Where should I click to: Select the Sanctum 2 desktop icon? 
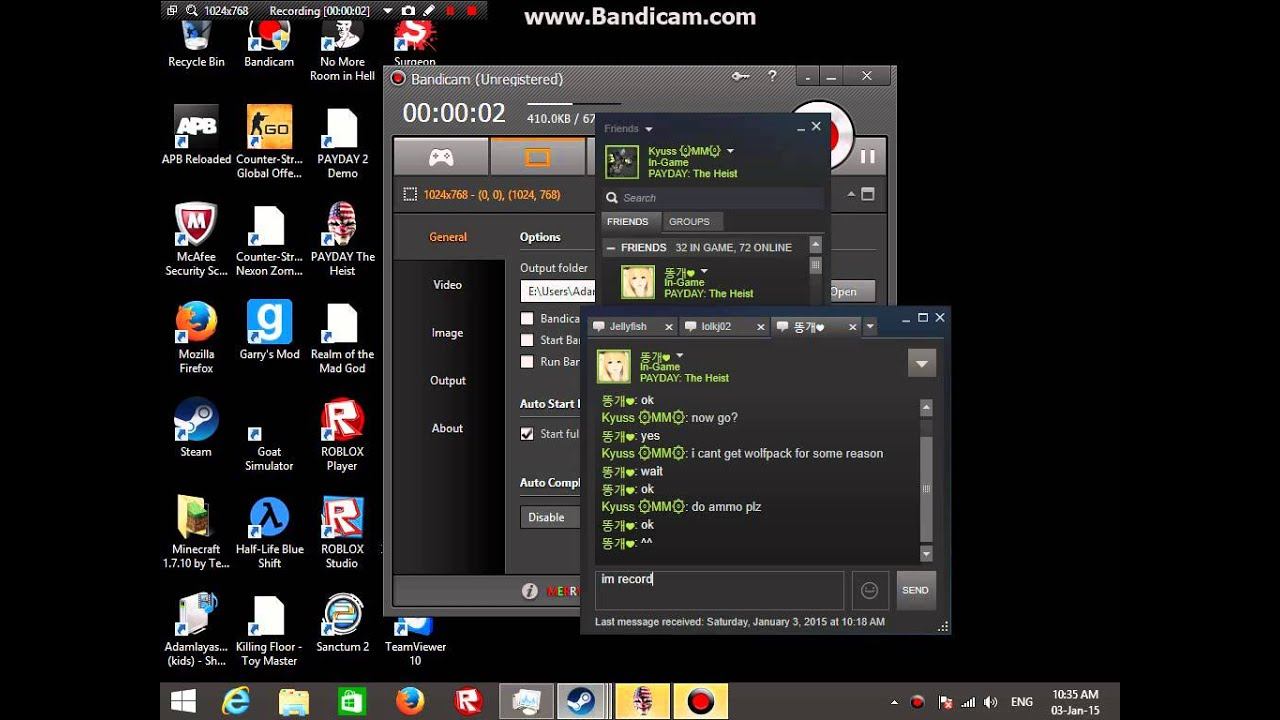point(342,623)
